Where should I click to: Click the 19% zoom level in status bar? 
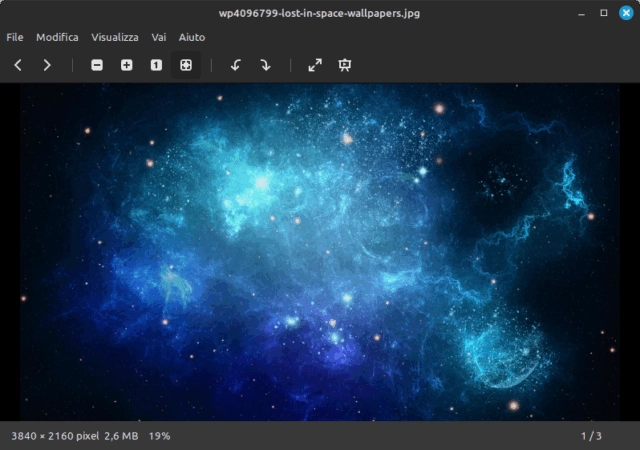[x=159, y=436]
